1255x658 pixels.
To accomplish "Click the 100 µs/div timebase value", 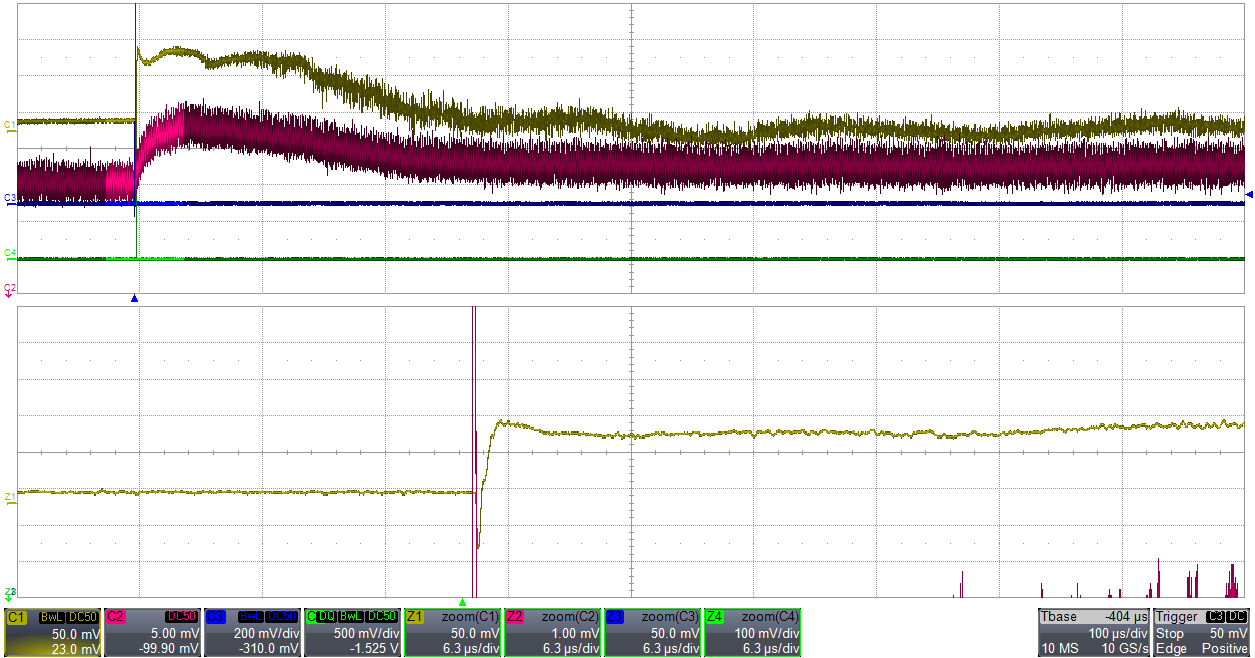I will 1118,633.
